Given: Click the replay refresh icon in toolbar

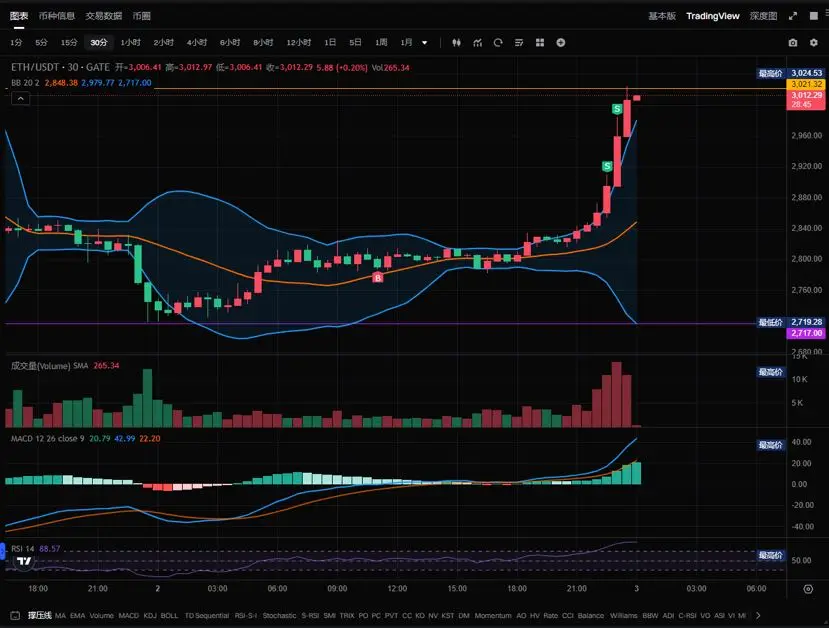Looking at the screenshot, I should coord(498,43).
